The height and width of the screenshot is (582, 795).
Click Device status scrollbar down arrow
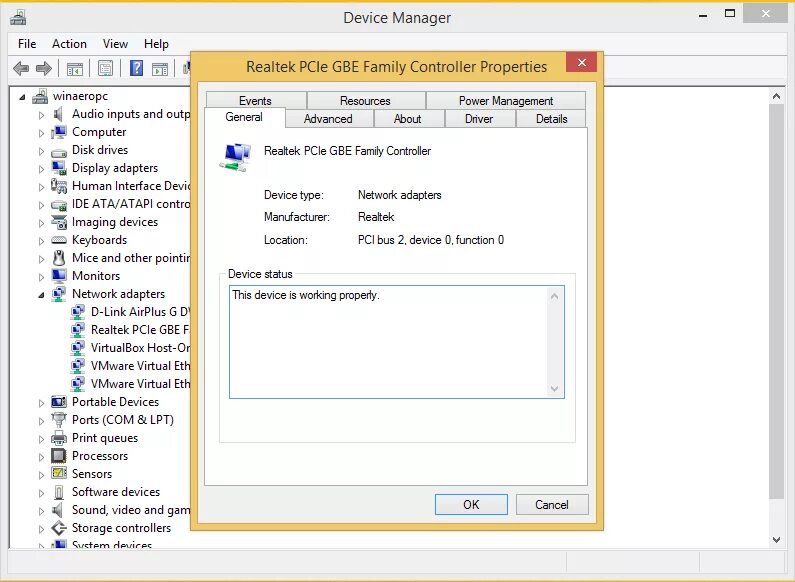[x=554, y=389]
